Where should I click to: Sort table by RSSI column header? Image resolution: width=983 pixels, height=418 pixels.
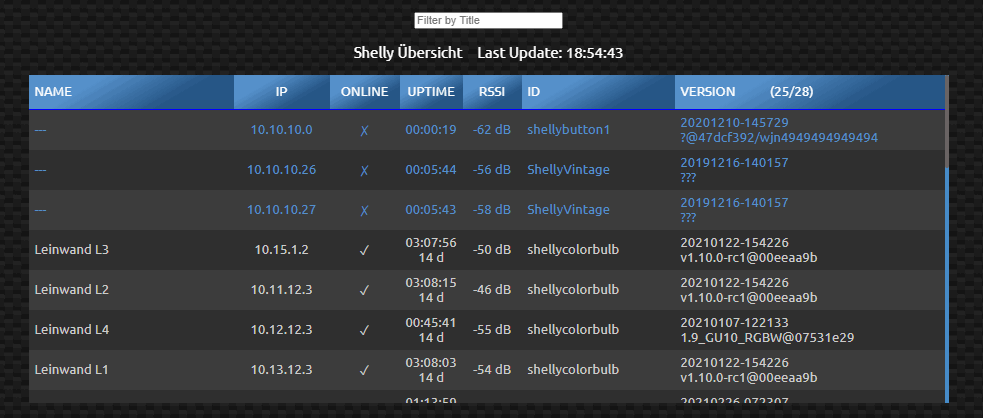coord(492,91)
